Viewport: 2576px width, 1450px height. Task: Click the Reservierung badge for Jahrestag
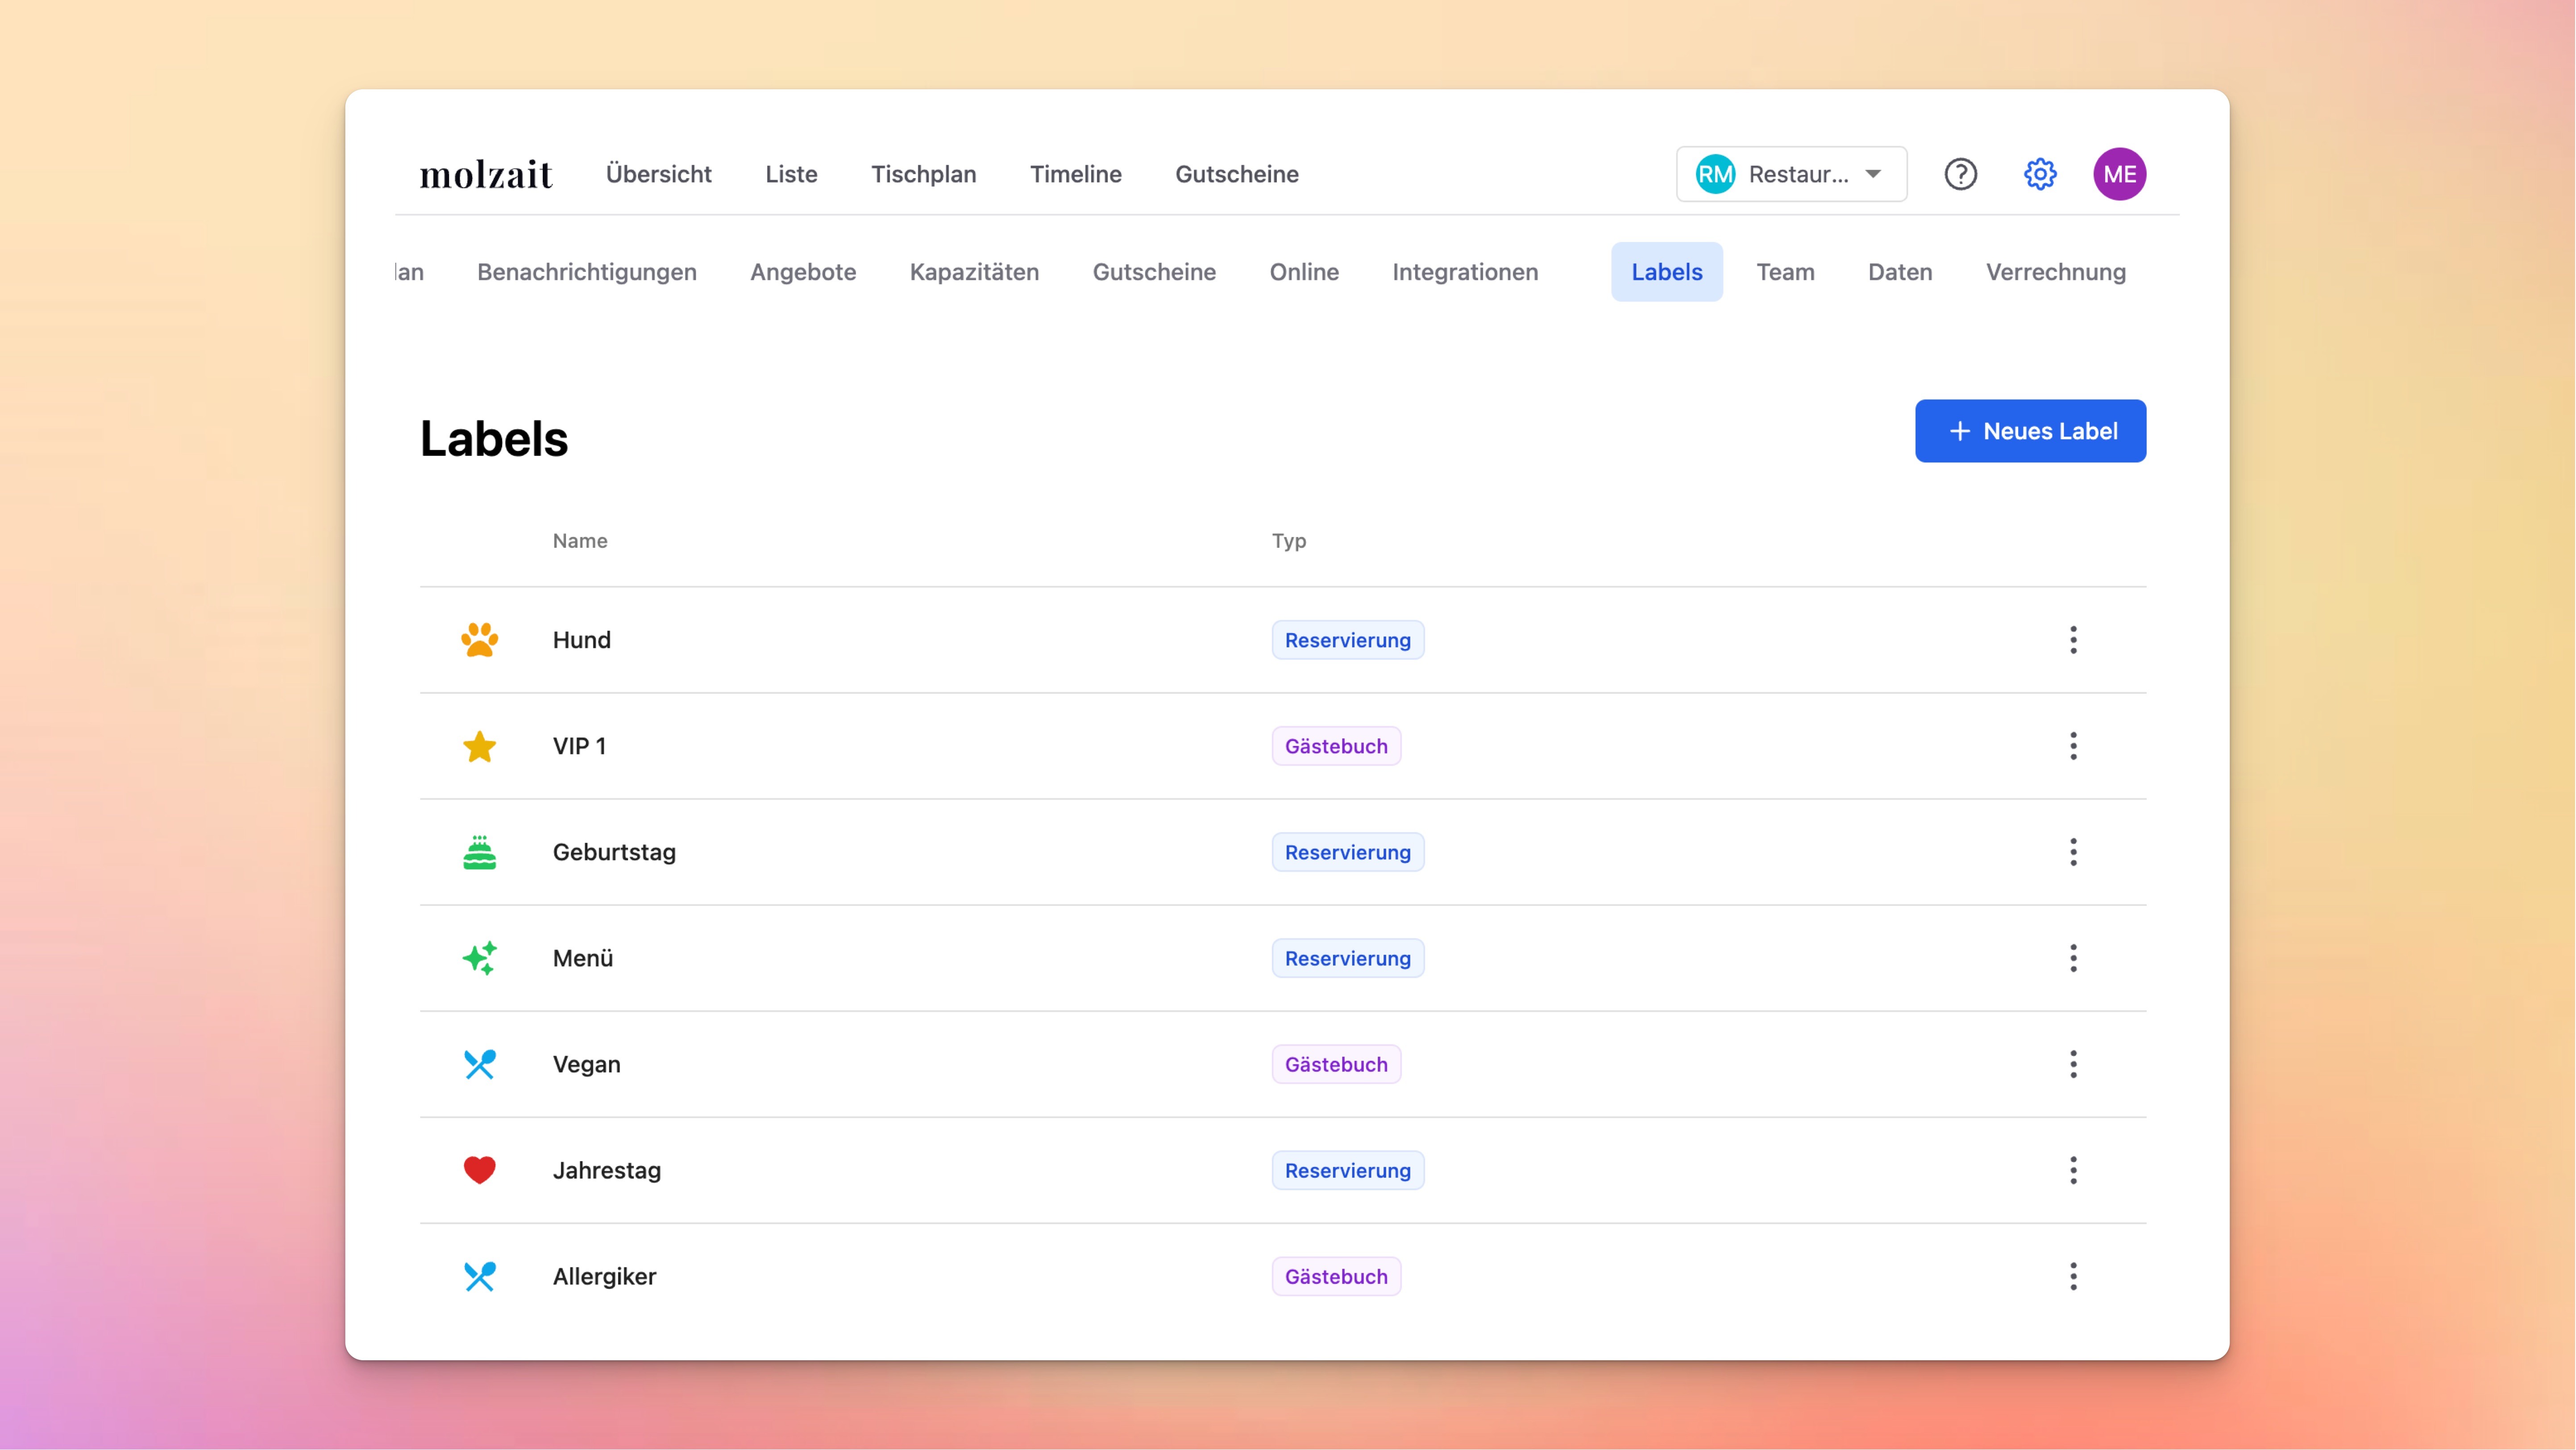1347,1170
